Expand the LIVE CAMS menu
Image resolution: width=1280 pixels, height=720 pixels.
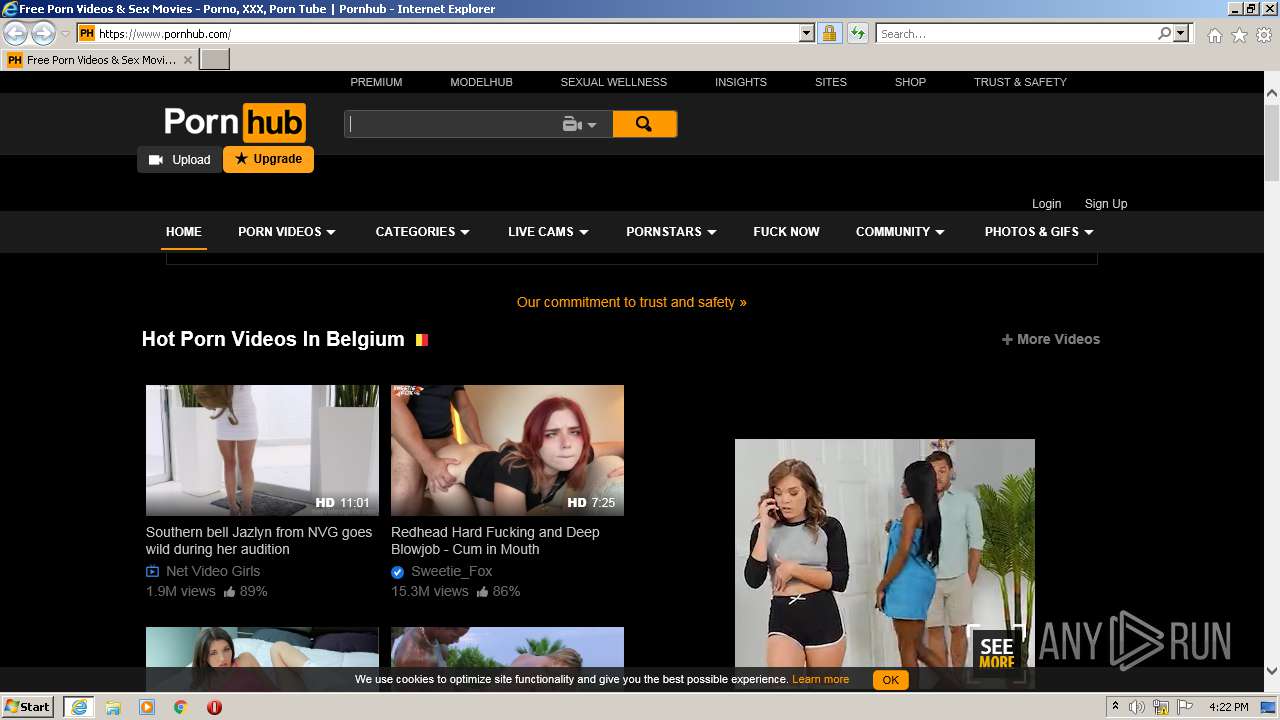(x=548, y=231)
